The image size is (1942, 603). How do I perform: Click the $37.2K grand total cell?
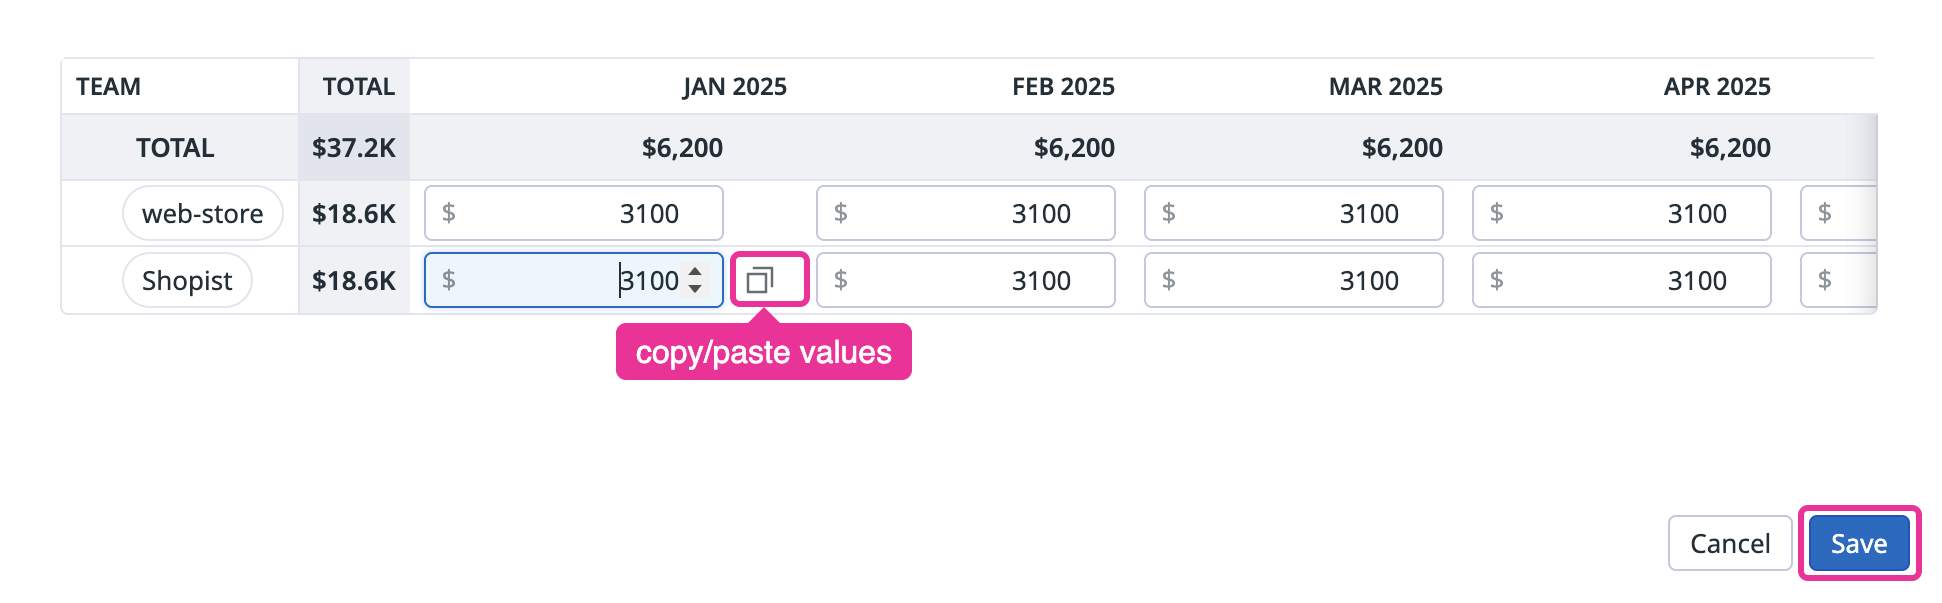[x=354, y=148]
